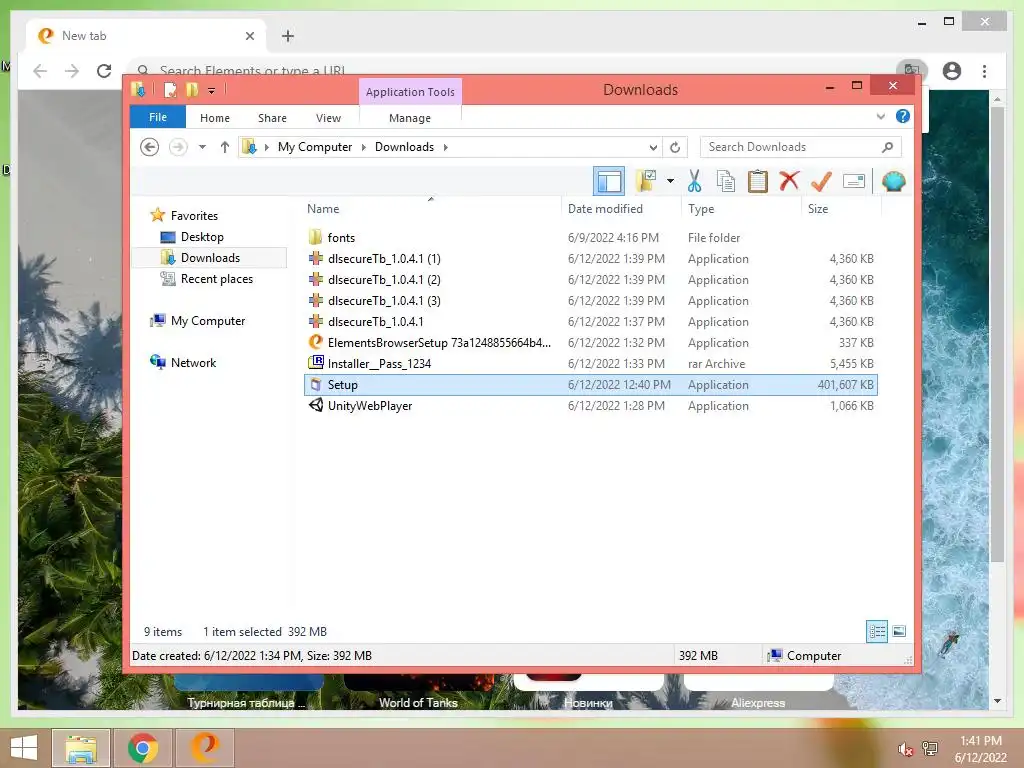Click the browser page vertical scrollbar
The image size is (1024, 768).
click(997, 333)
